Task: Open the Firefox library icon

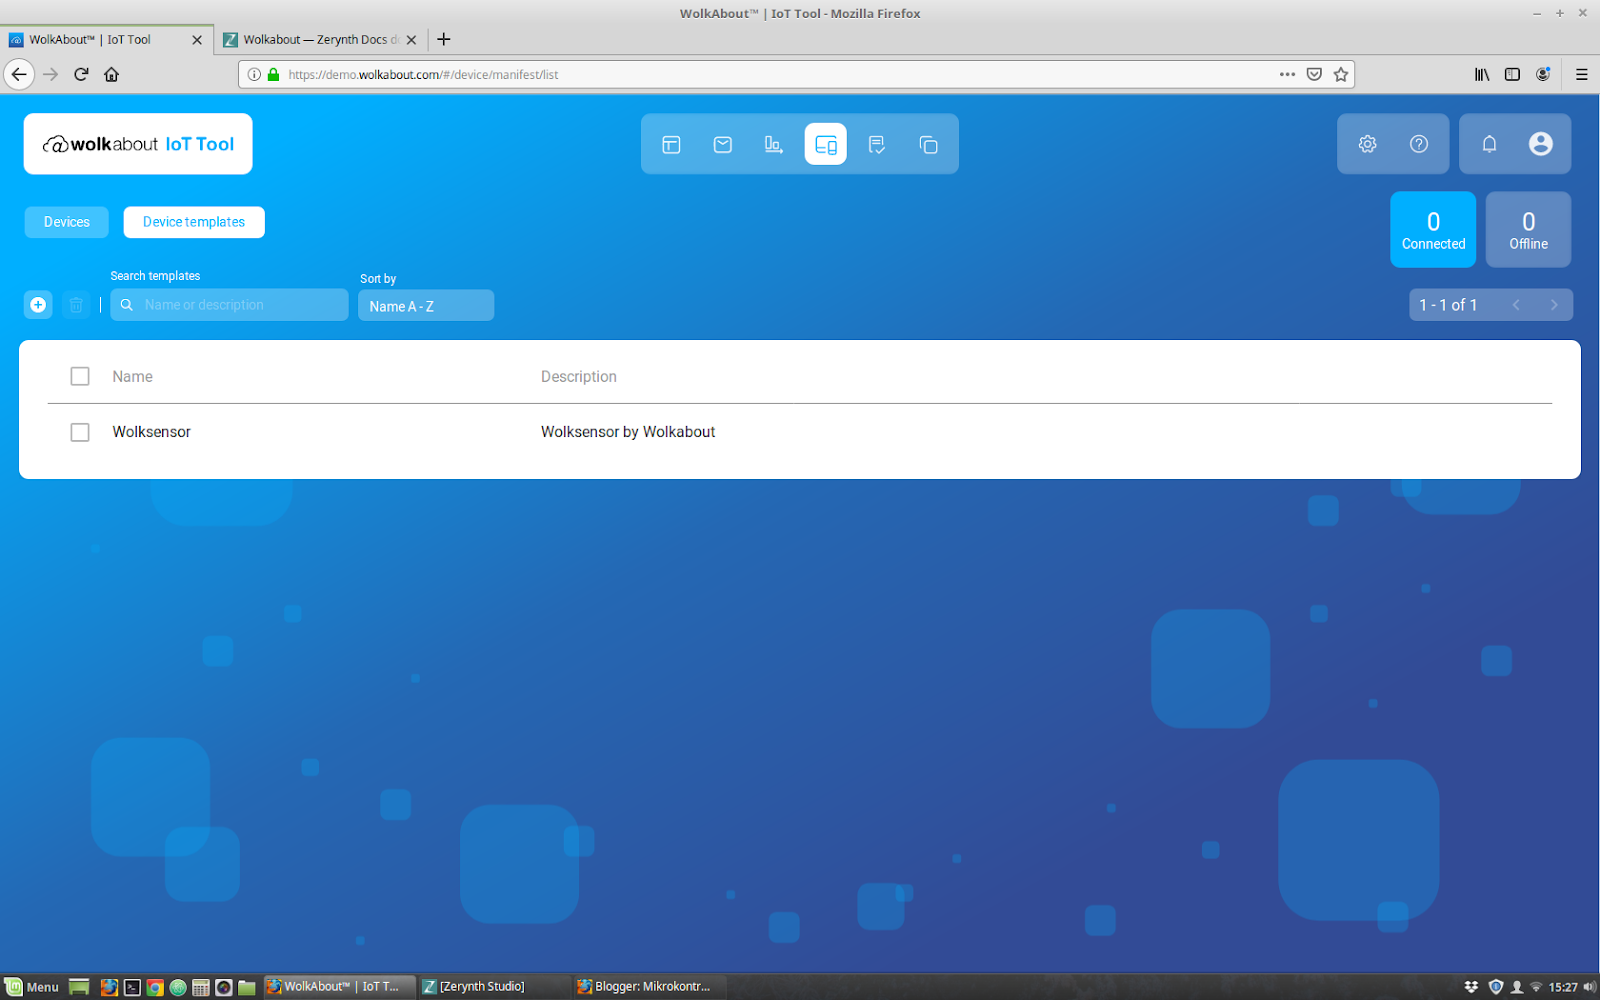Action: click(1482, 74)
